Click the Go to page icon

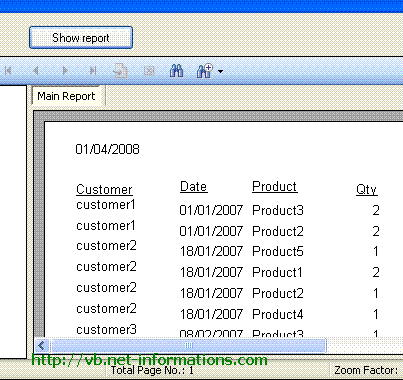[120, 71]
